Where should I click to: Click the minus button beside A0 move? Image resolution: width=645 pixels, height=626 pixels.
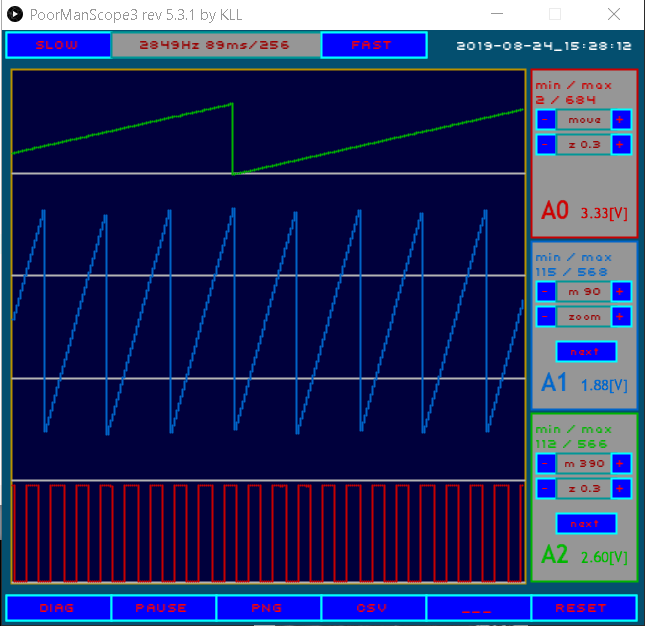pyautogui.click(x=546, y=119)
